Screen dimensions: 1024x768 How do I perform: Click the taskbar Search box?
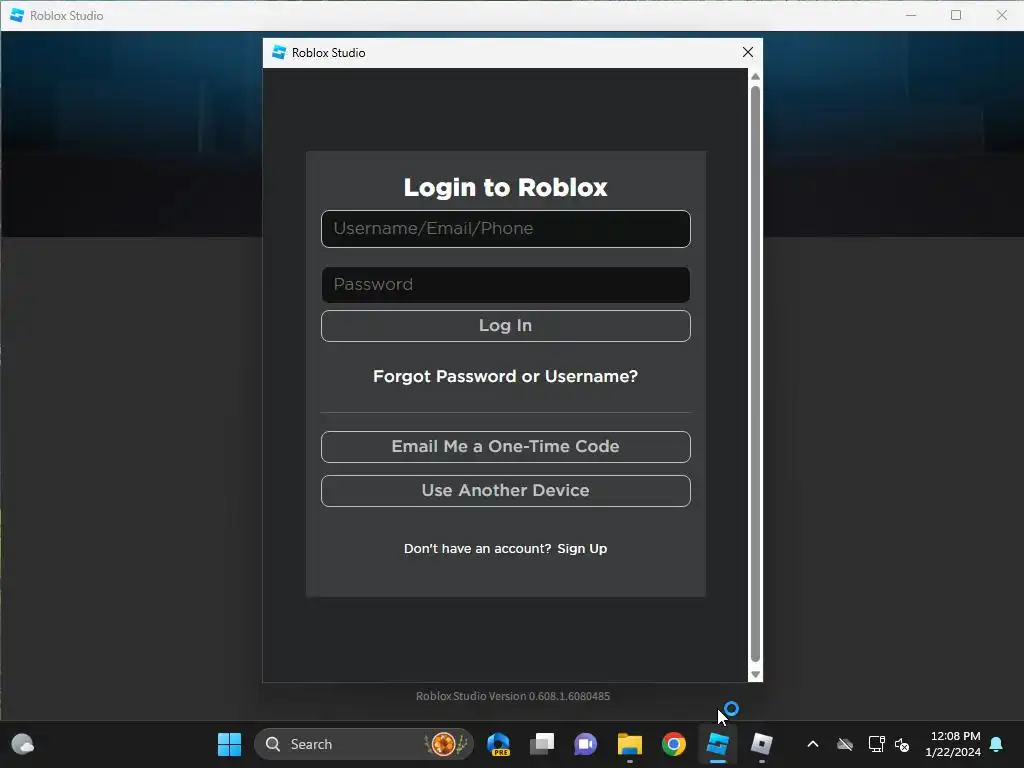pyautogui.click(x=364, y=744)
